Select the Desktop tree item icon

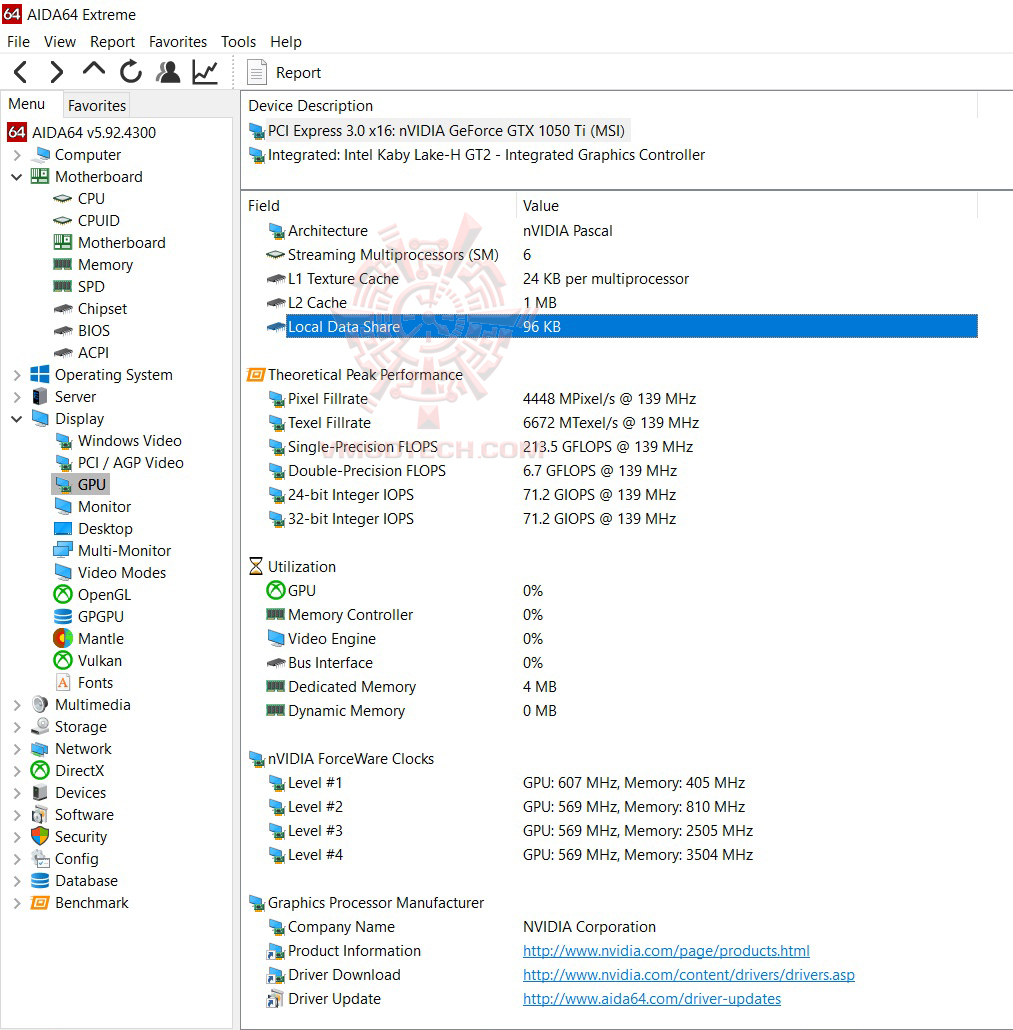63,529
